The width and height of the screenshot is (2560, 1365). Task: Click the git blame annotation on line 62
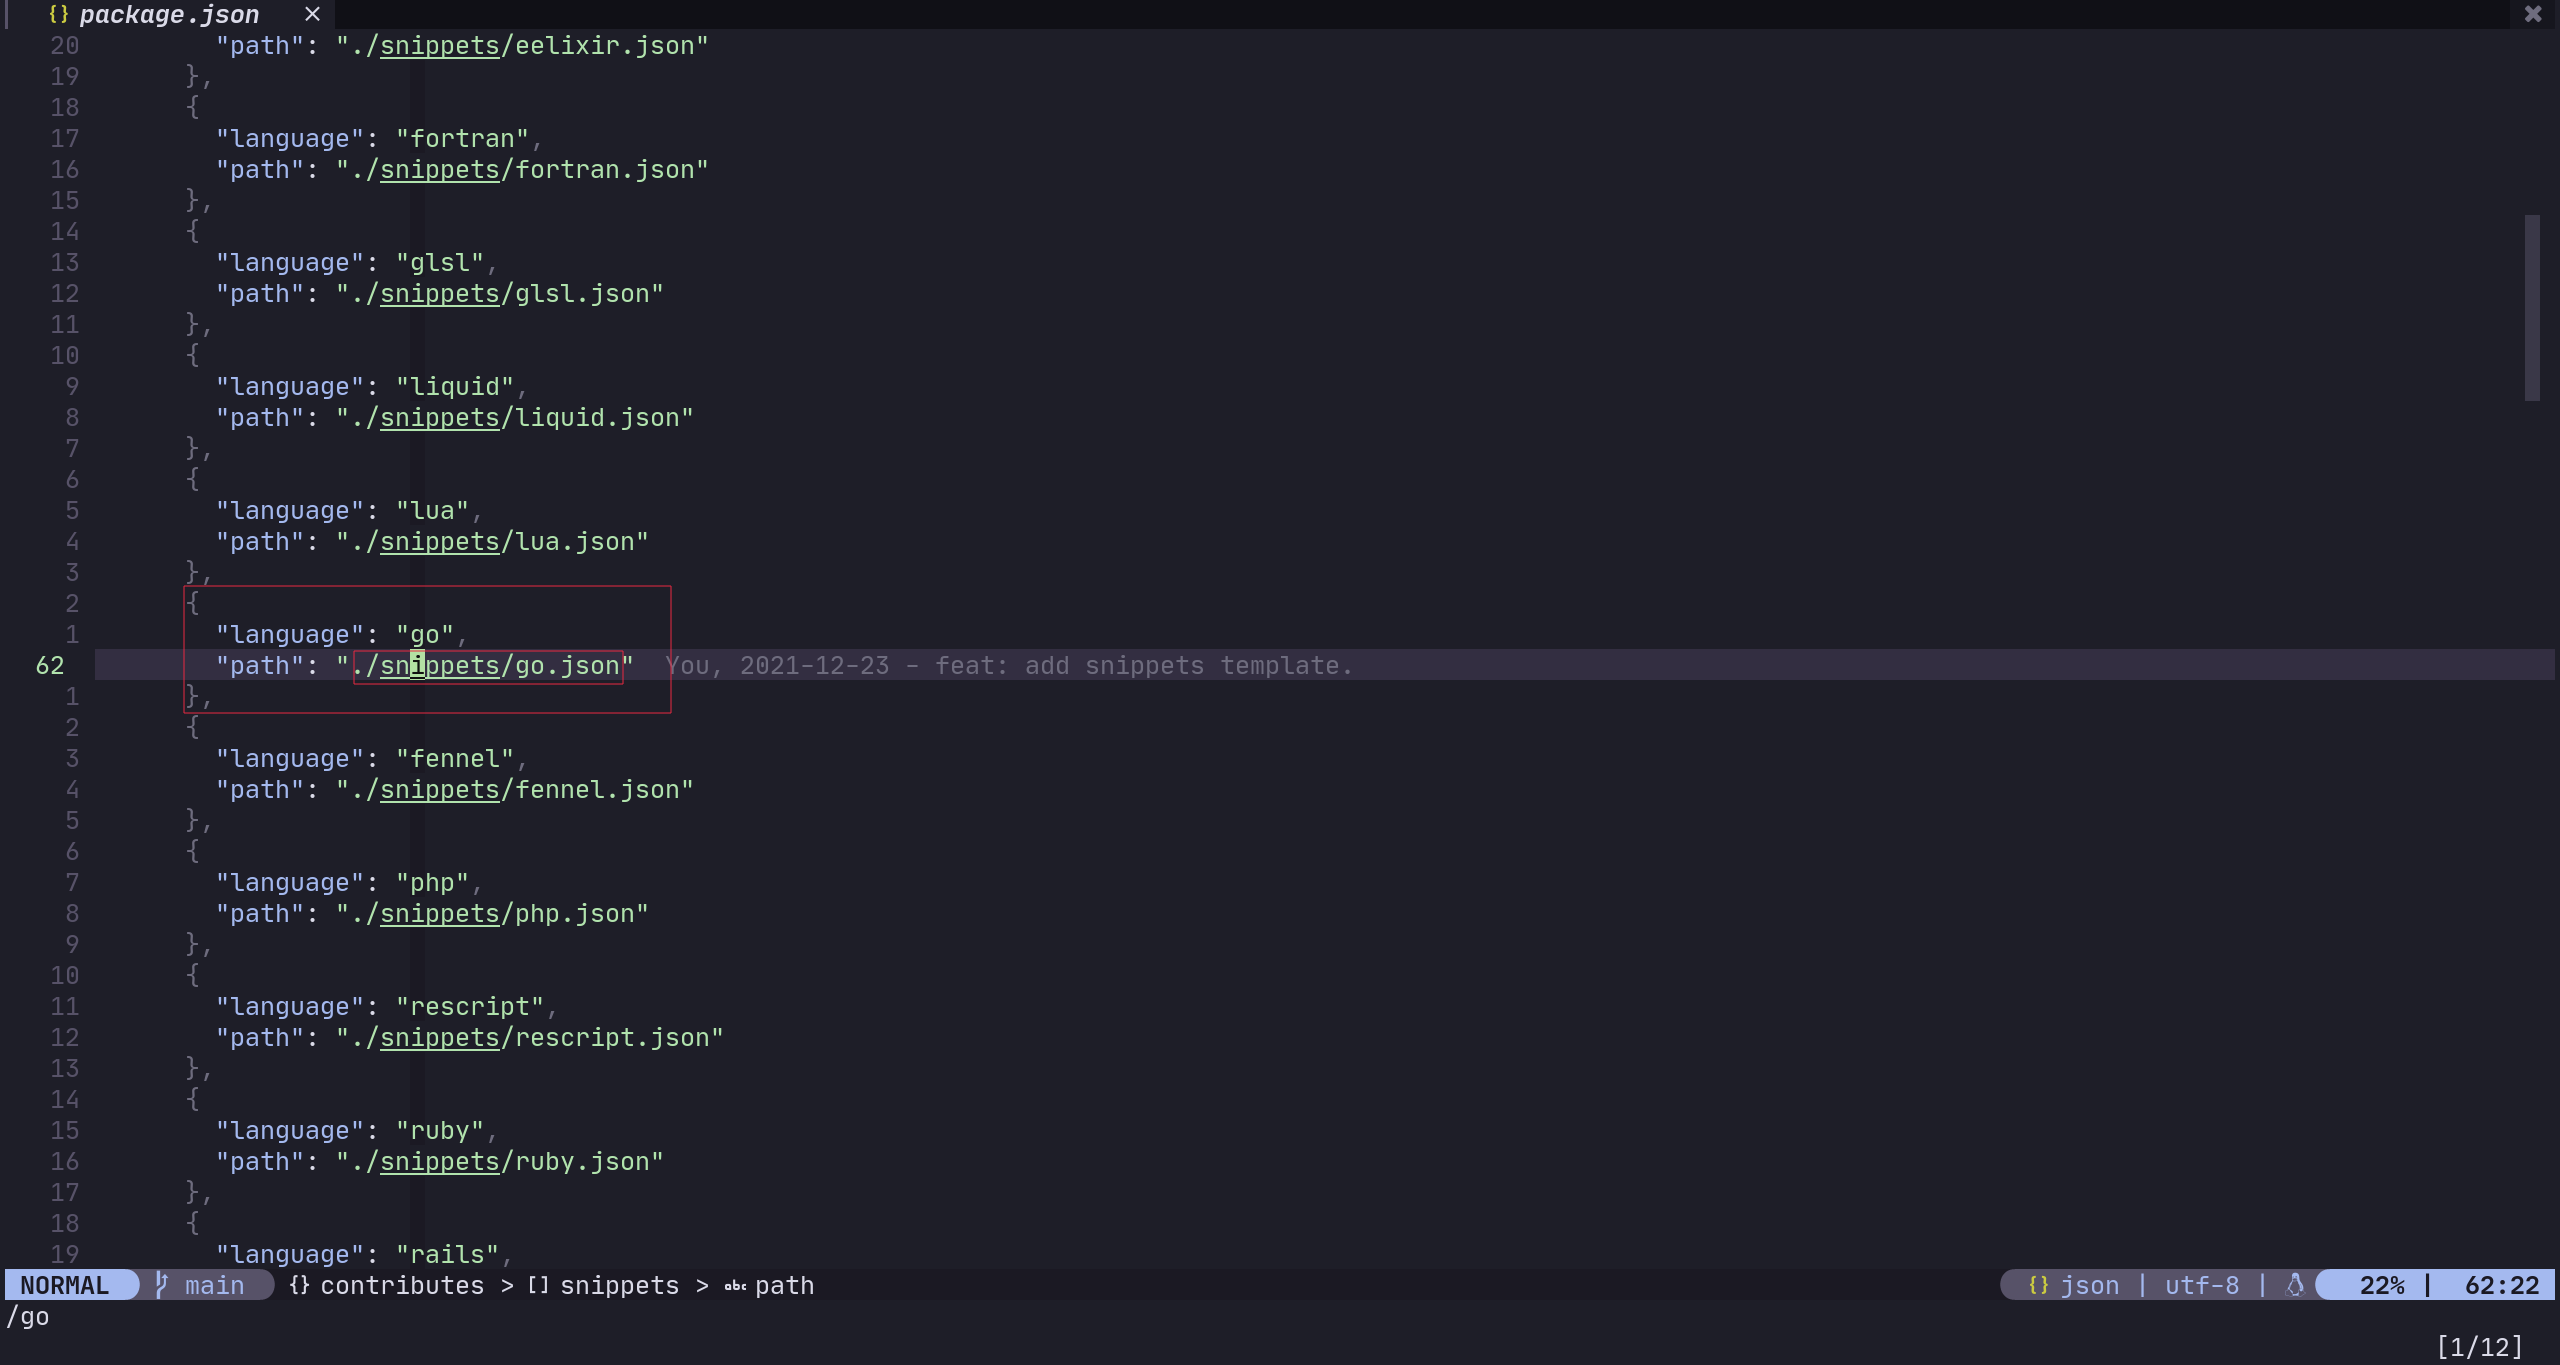point(1008,666)
